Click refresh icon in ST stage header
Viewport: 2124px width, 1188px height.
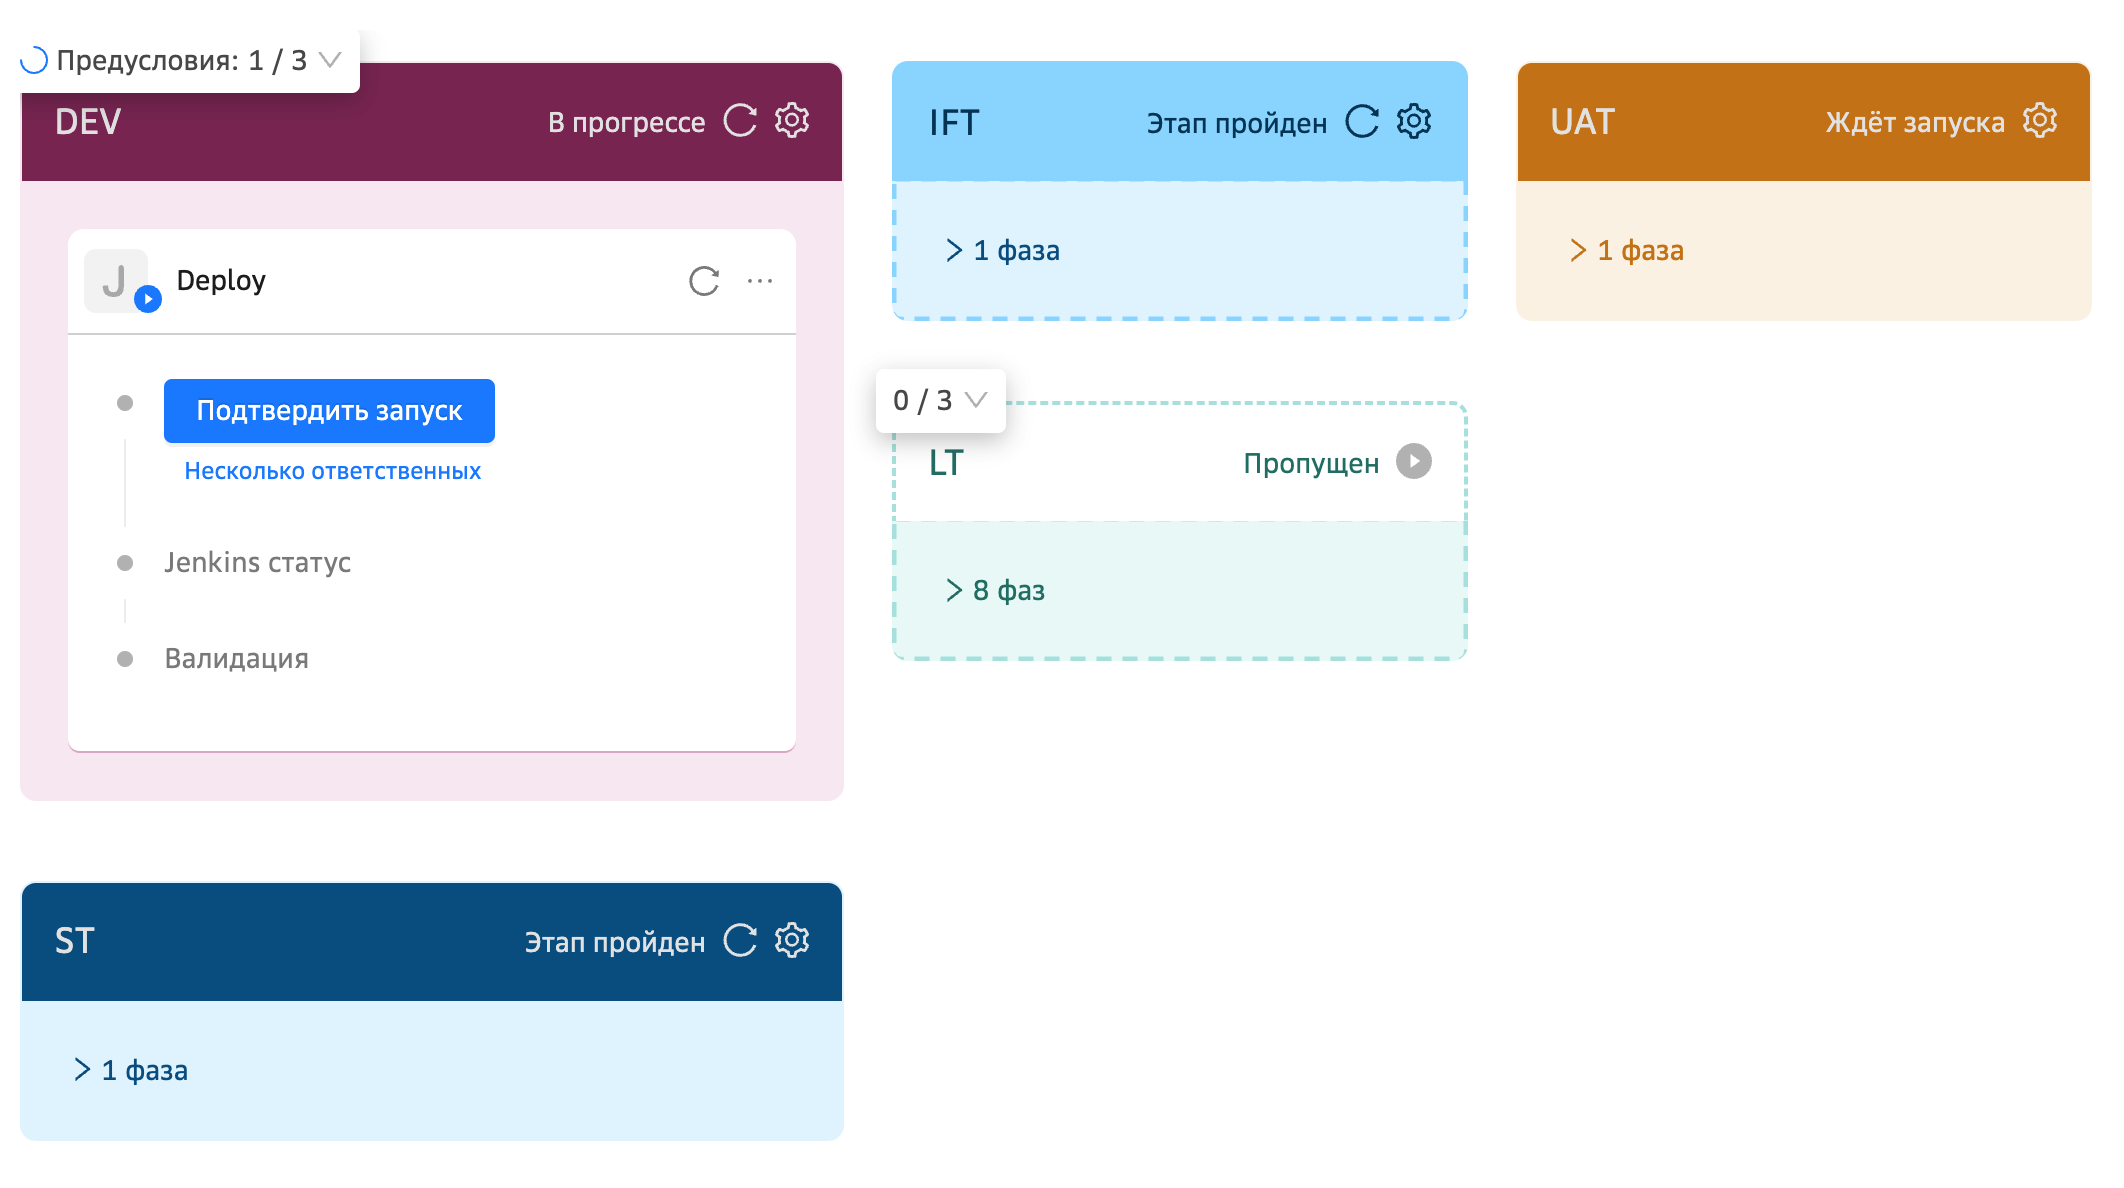(740, 940)
